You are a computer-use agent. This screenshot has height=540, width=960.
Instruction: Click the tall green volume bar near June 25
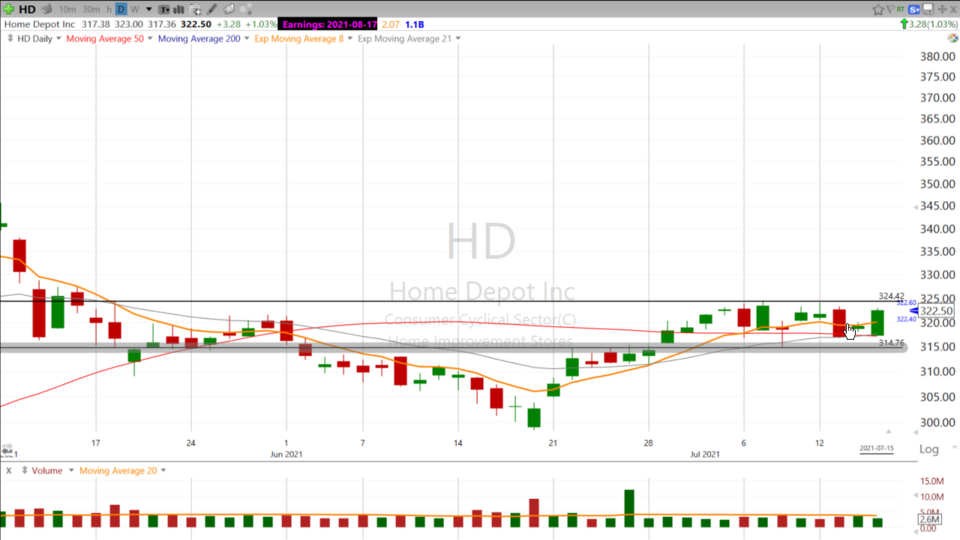(629, 508)
